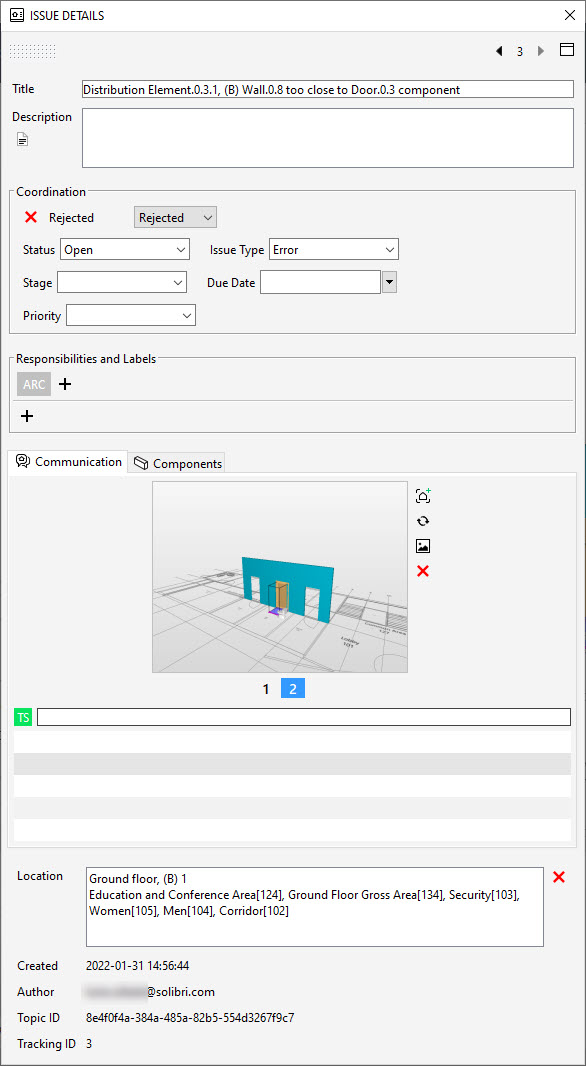586x1066 pixels.
Task: Open the Rejected decision dropdown
Action: (x=175, y=218)
